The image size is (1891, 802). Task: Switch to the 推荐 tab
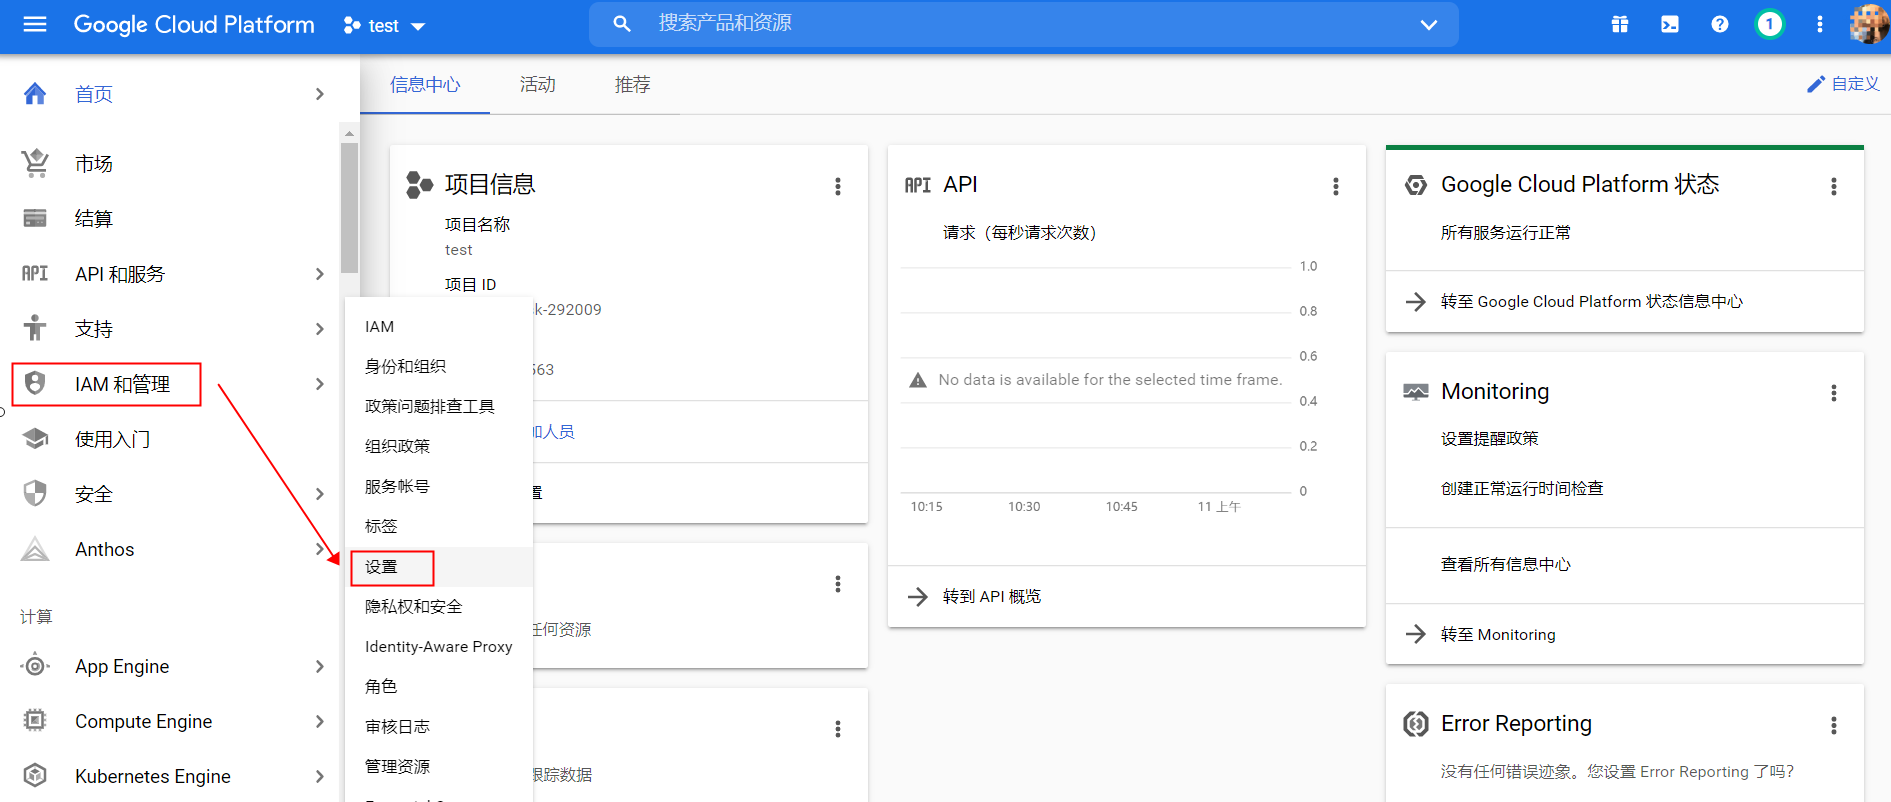632,84
